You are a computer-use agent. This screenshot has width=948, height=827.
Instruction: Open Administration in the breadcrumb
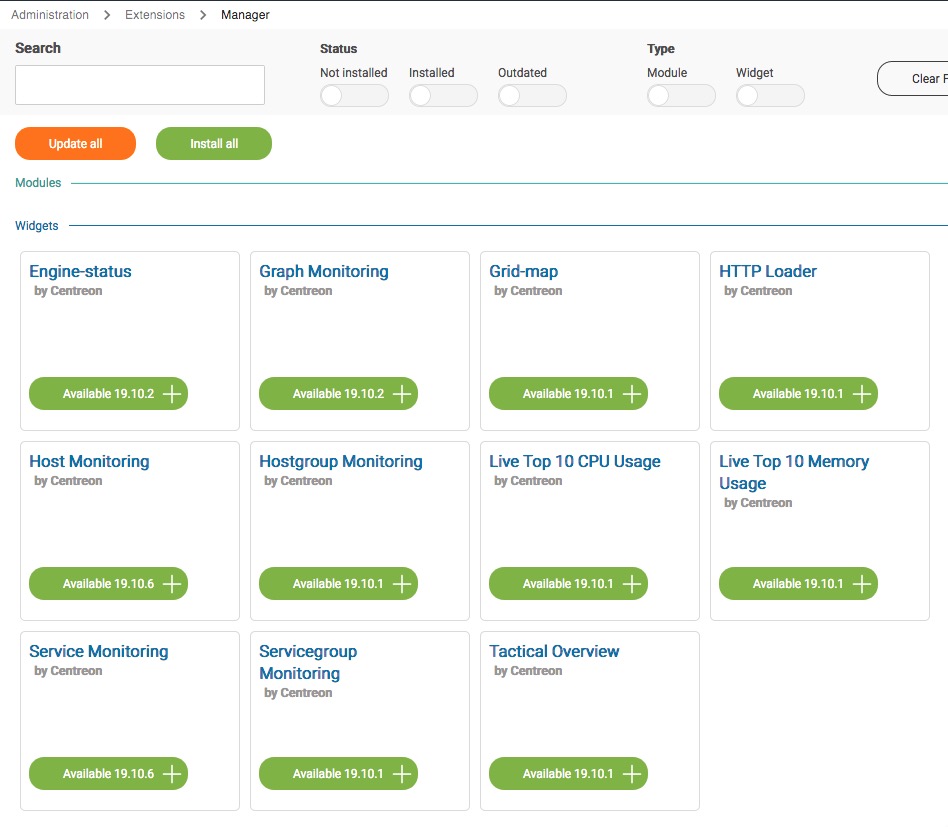50,15
